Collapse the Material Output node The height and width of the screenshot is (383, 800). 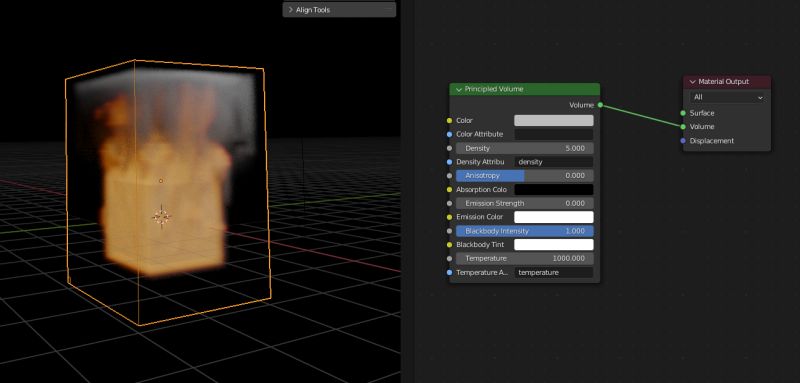pos(692,82)
